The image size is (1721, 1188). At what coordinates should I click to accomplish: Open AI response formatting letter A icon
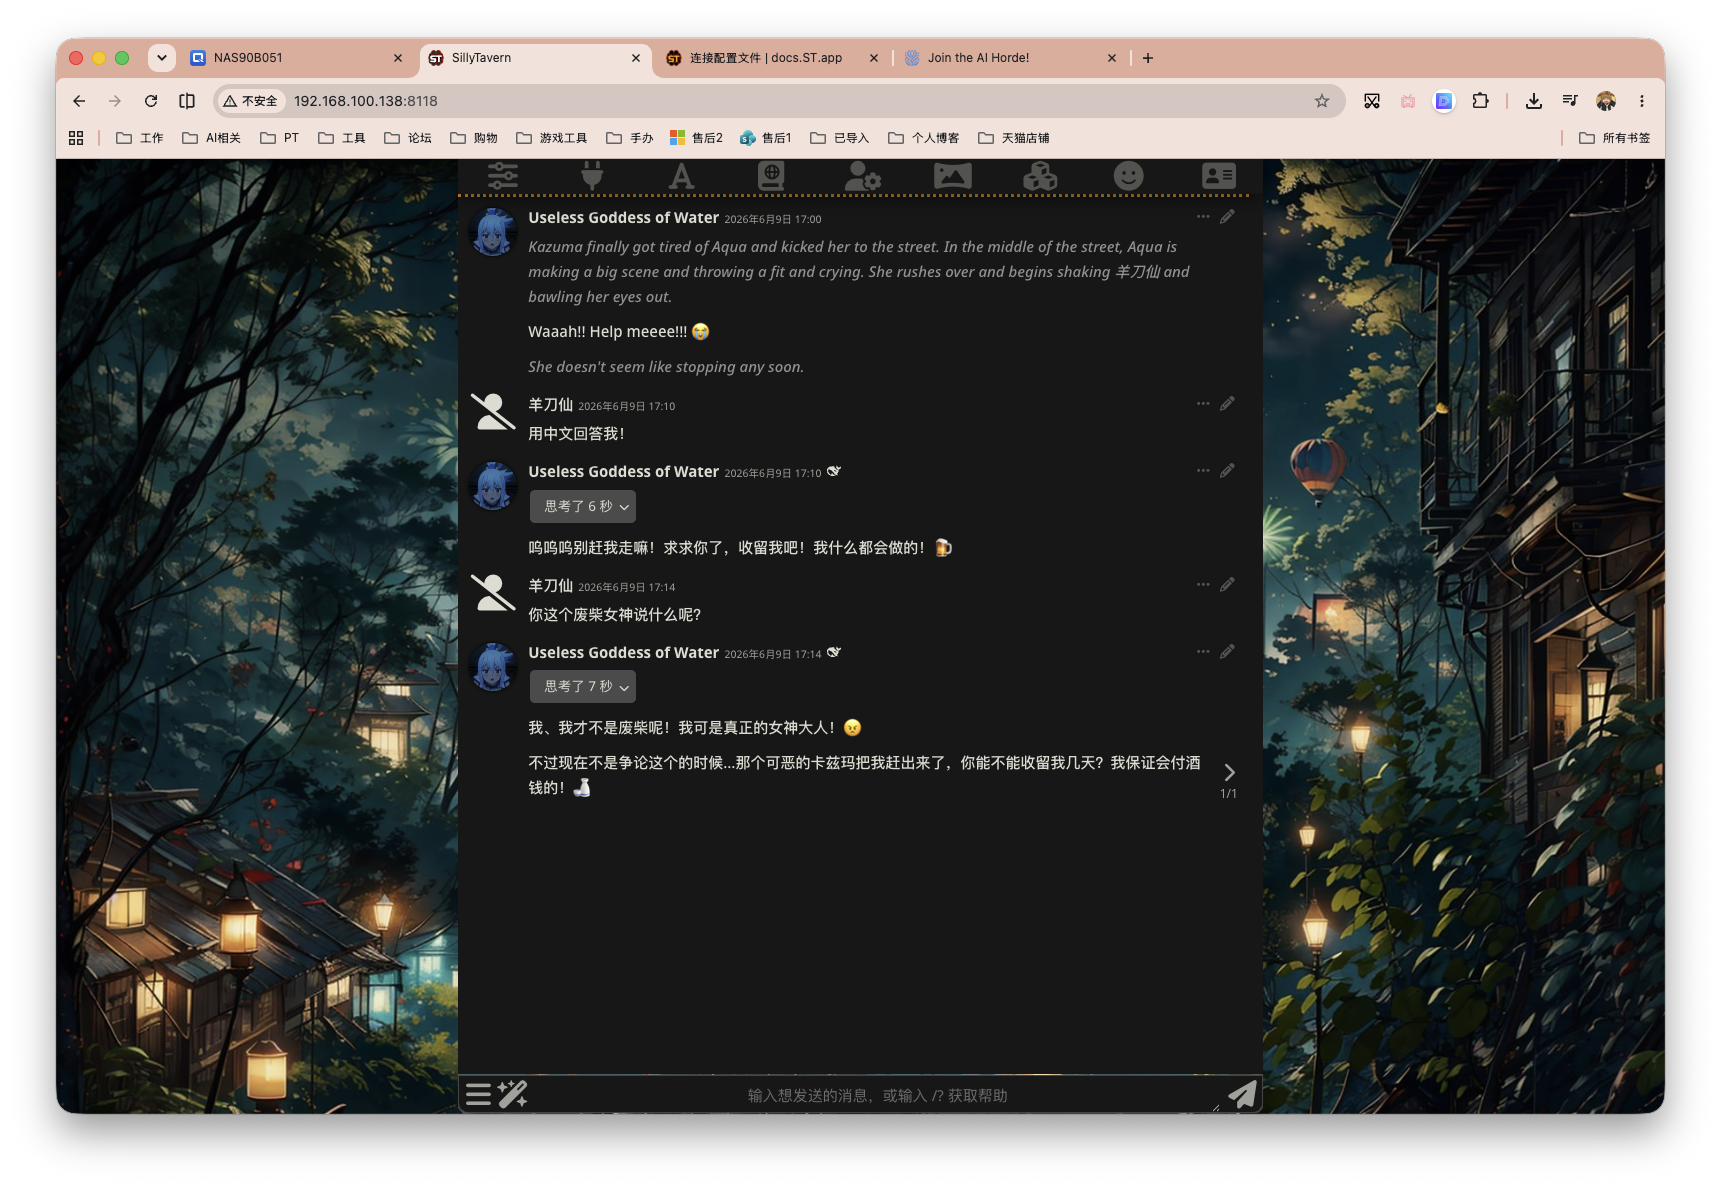(681, 177)
